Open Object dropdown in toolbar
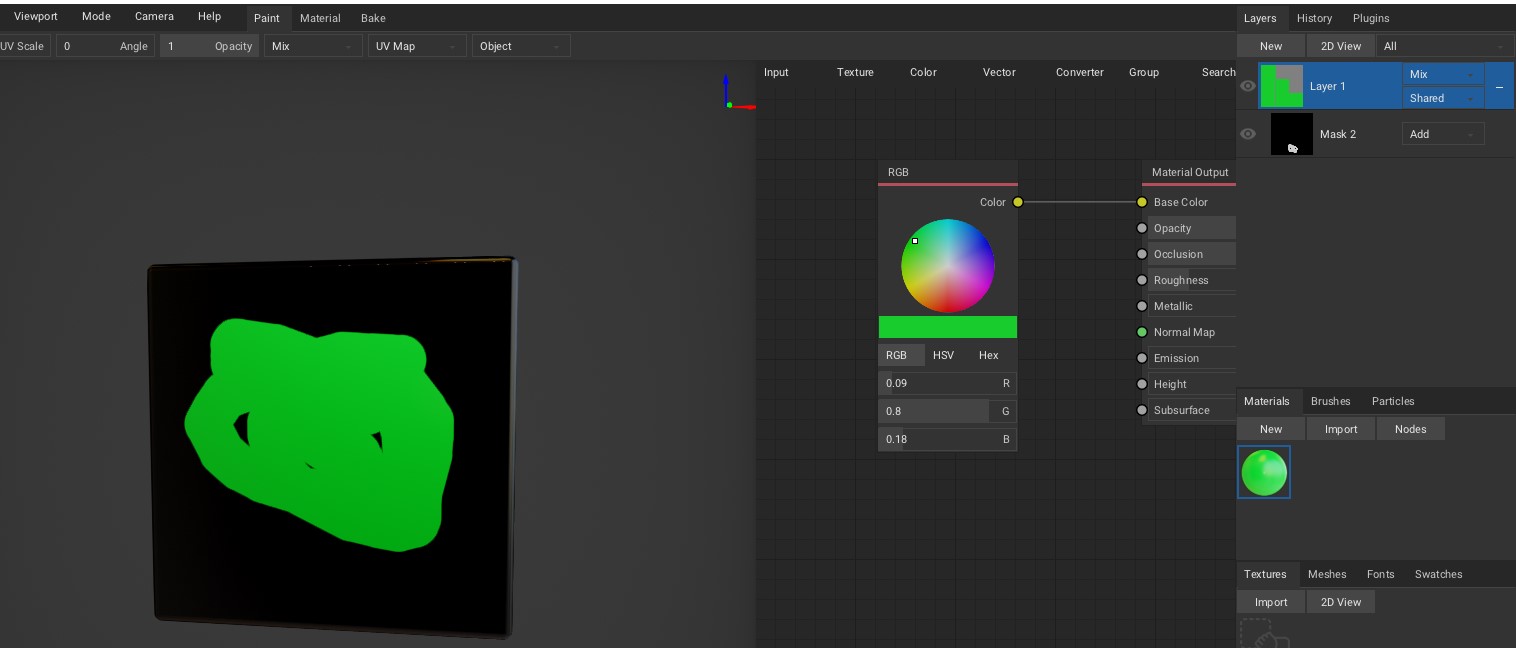 (x=521, y=46)
